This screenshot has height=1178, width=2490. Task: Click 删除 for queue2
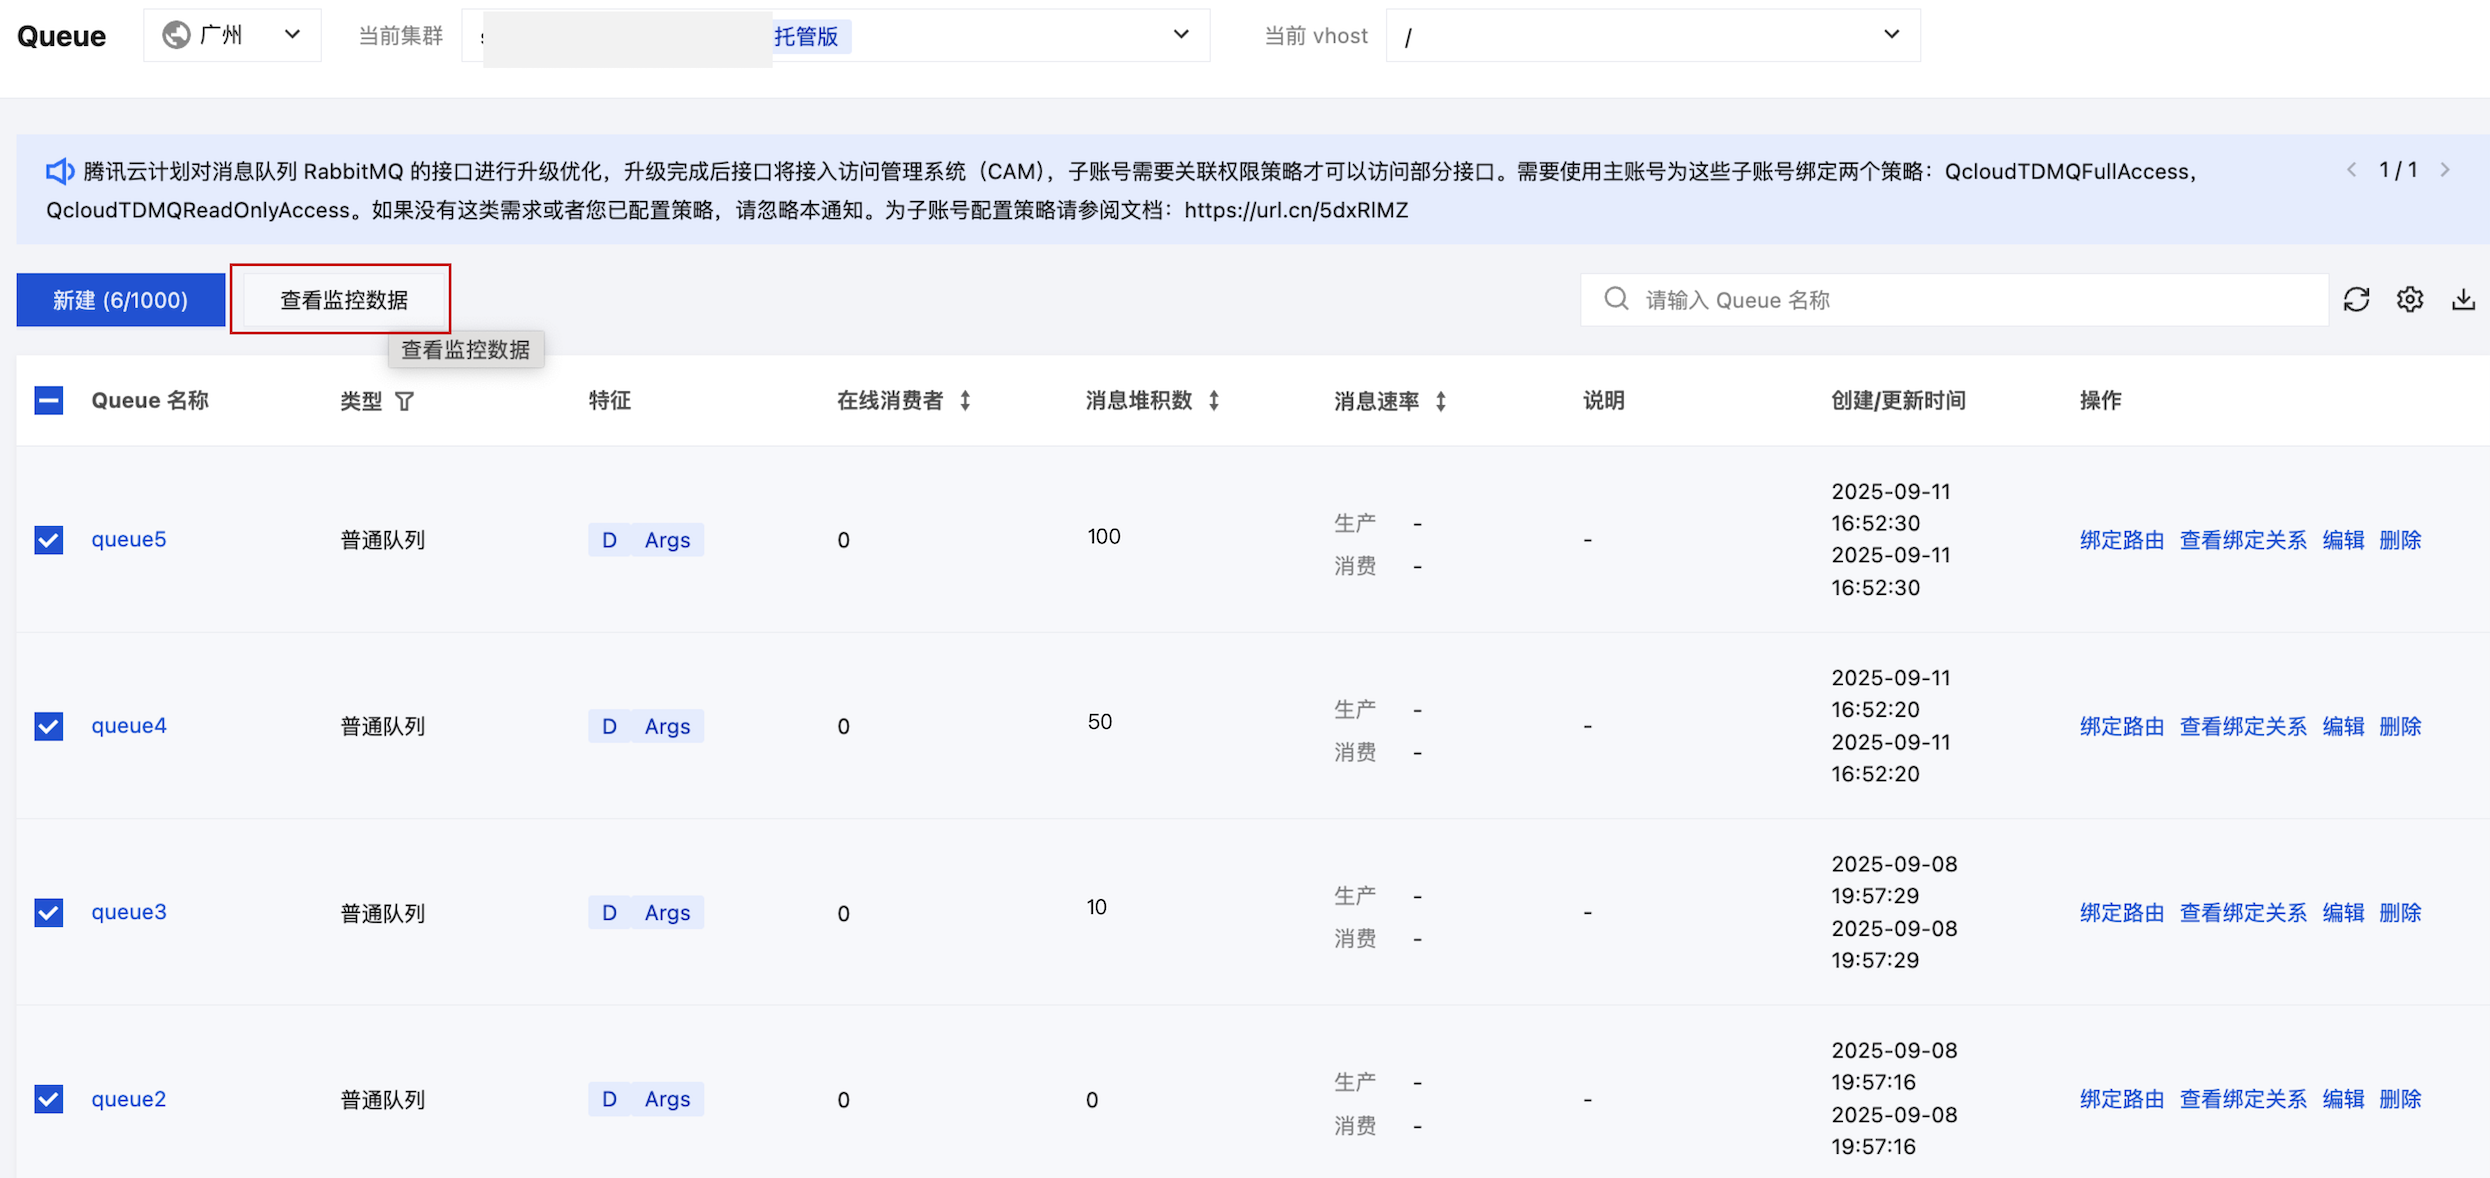[2399, 1100]
